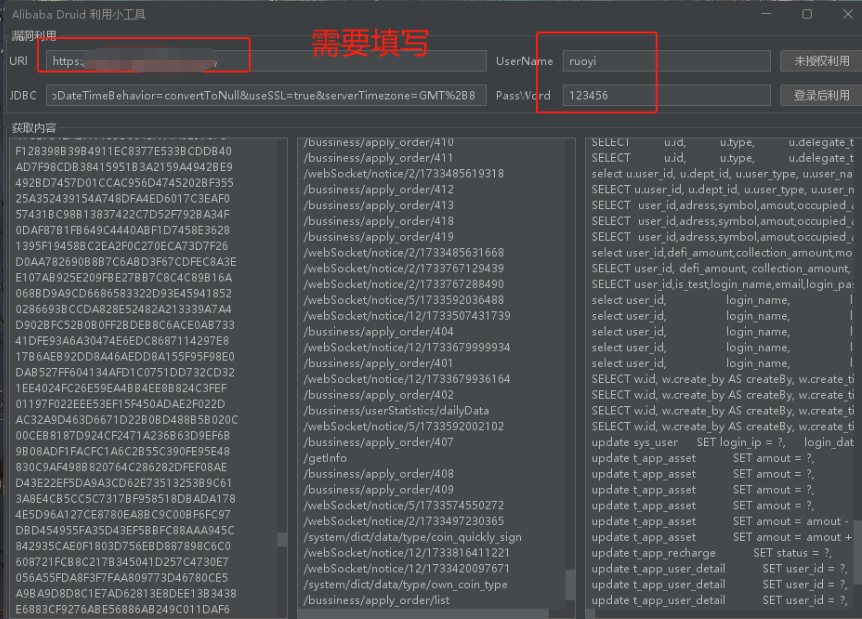Select session D0AA782690B8B7C6ABD3F67CDFEC8A3E
Viewport: 862px width, 619px height.
(124, 262)
